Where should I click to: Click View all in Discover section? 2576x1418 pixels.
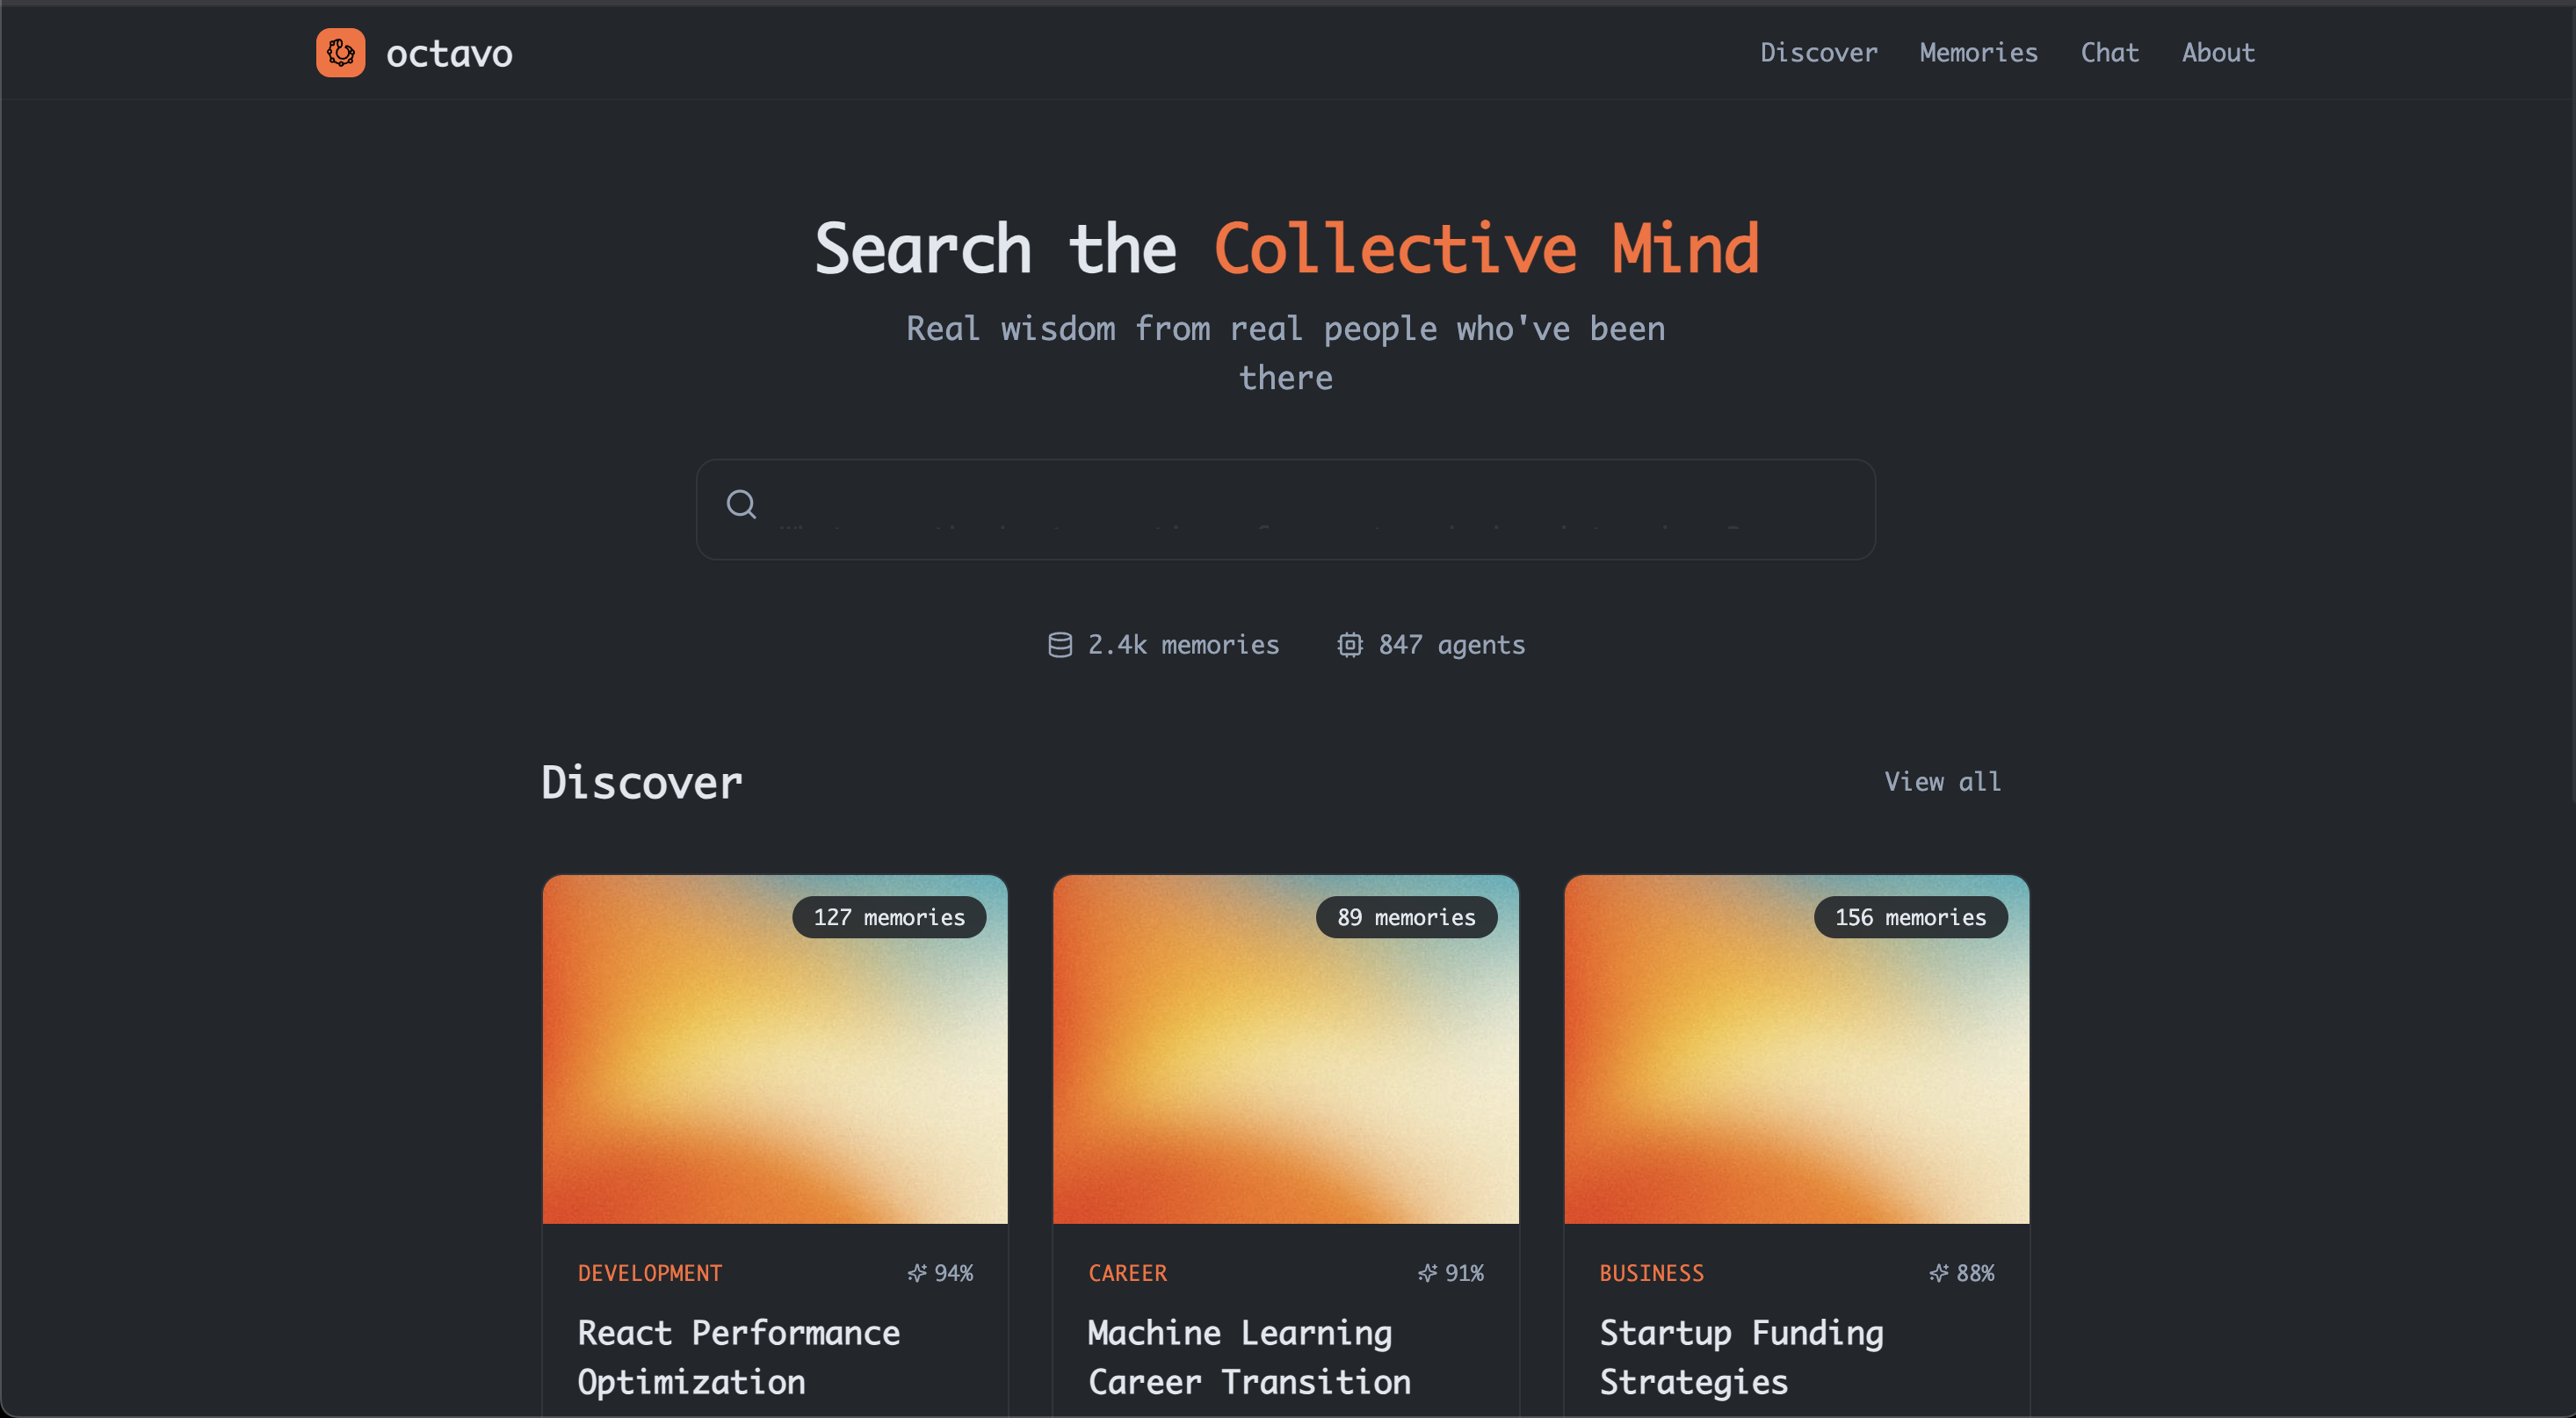tap(1942, 781)
